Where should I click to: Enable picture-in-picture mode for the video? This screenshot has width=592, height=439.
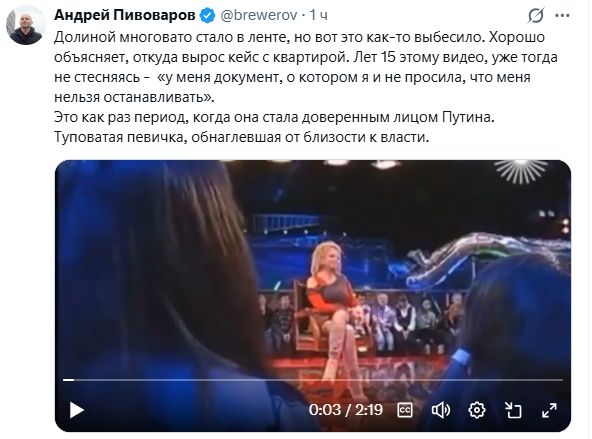coord(513,410)
